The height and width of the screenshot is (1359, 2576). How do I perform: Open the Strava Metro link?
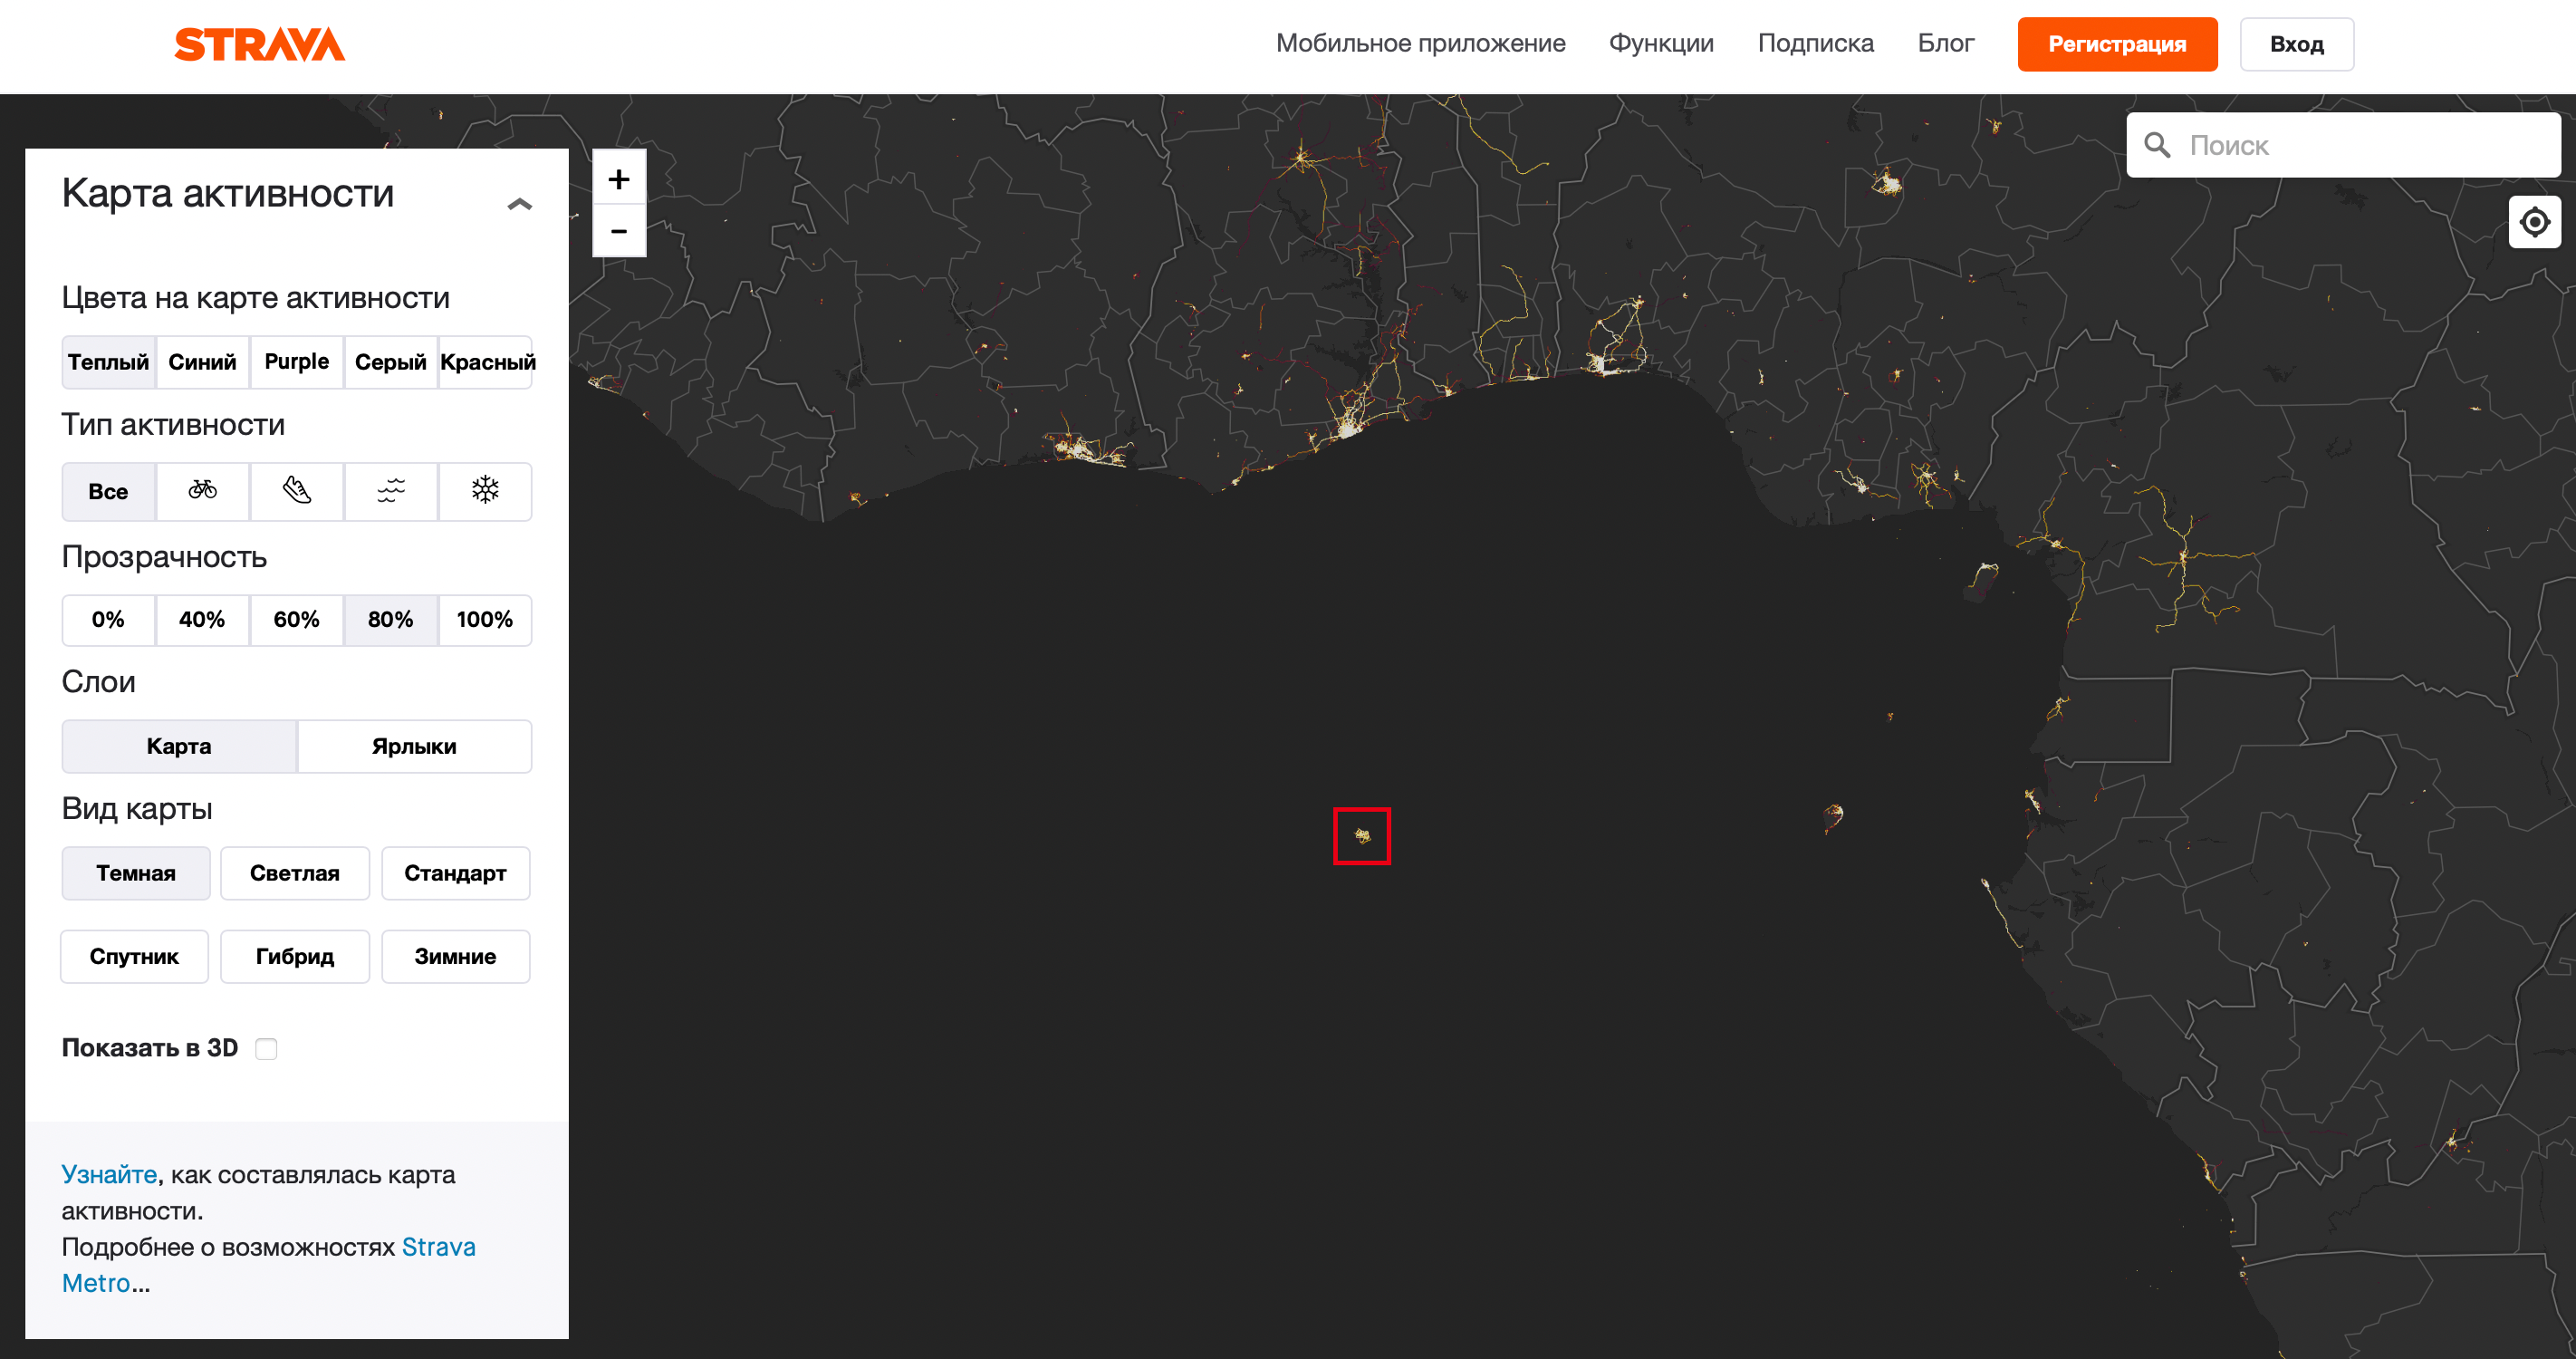click(x=268, y=1265)
